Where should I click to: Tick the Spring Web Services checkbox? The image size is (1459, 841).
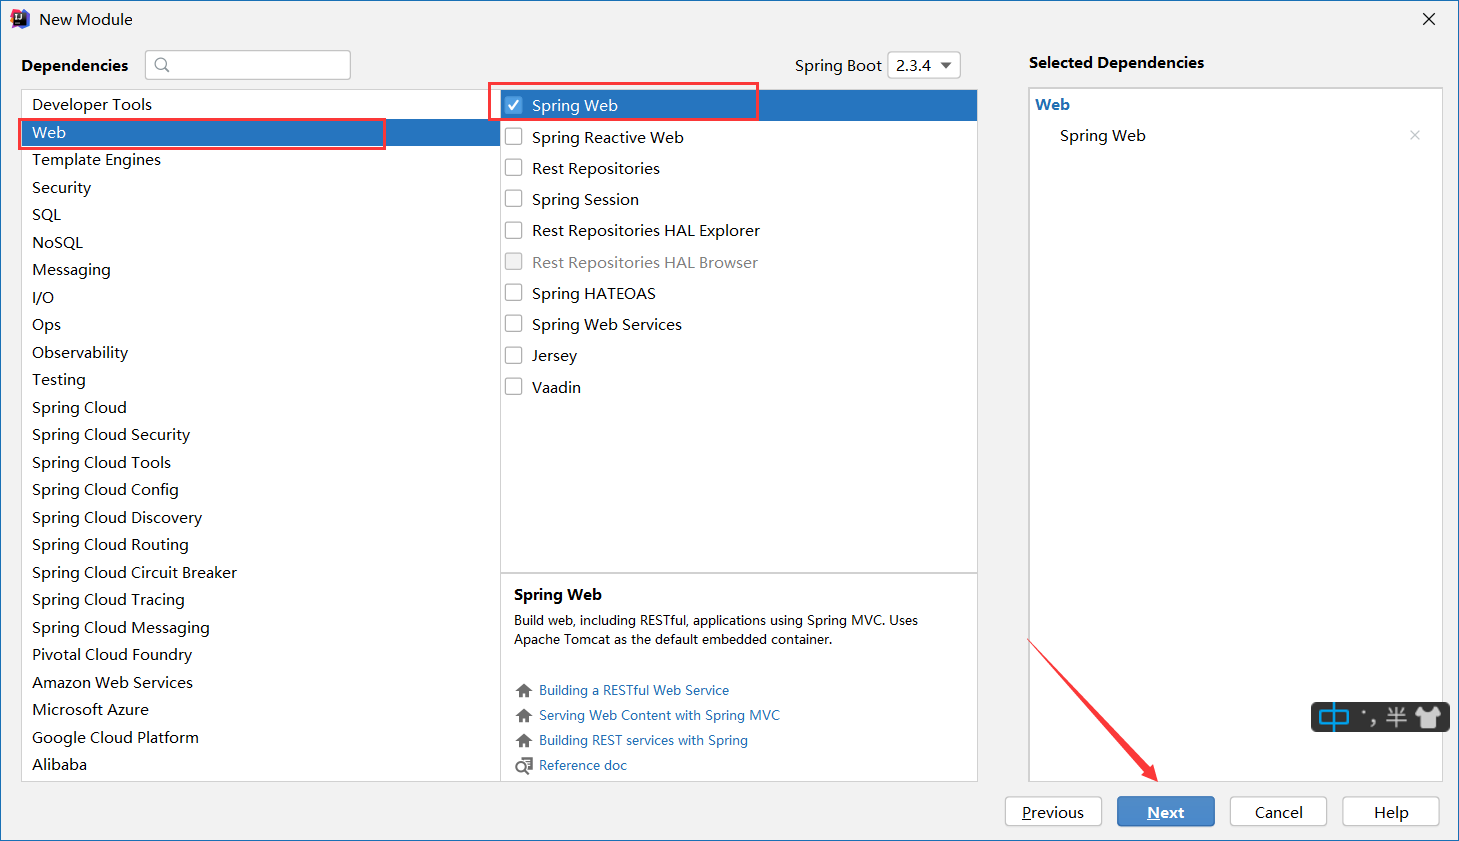[514, 324]
